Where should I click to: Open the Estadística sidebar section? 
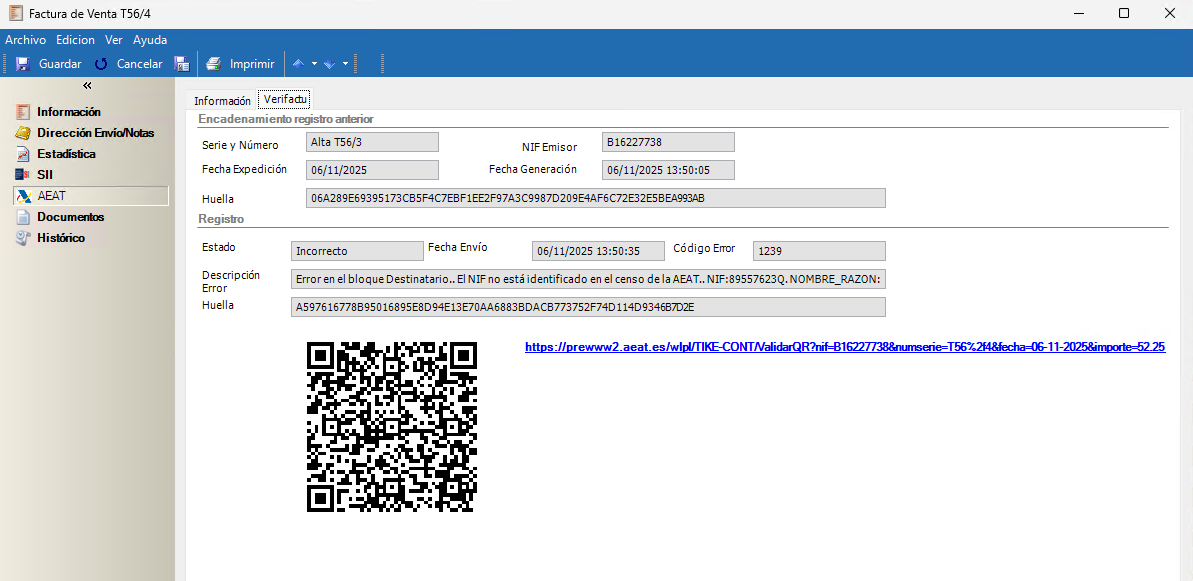point(66,154)
